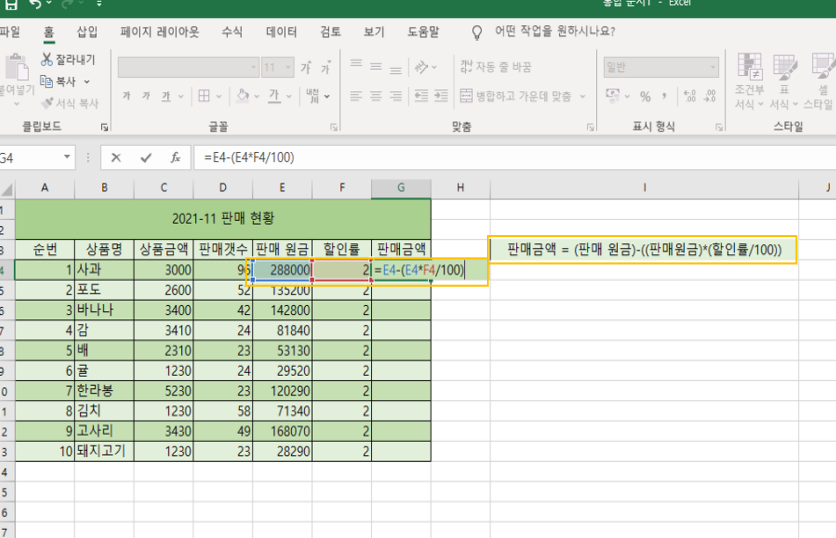Screen dimensions: 836x538
Task: Open the number format (일반) dropdown
Action: pos(713,68)
